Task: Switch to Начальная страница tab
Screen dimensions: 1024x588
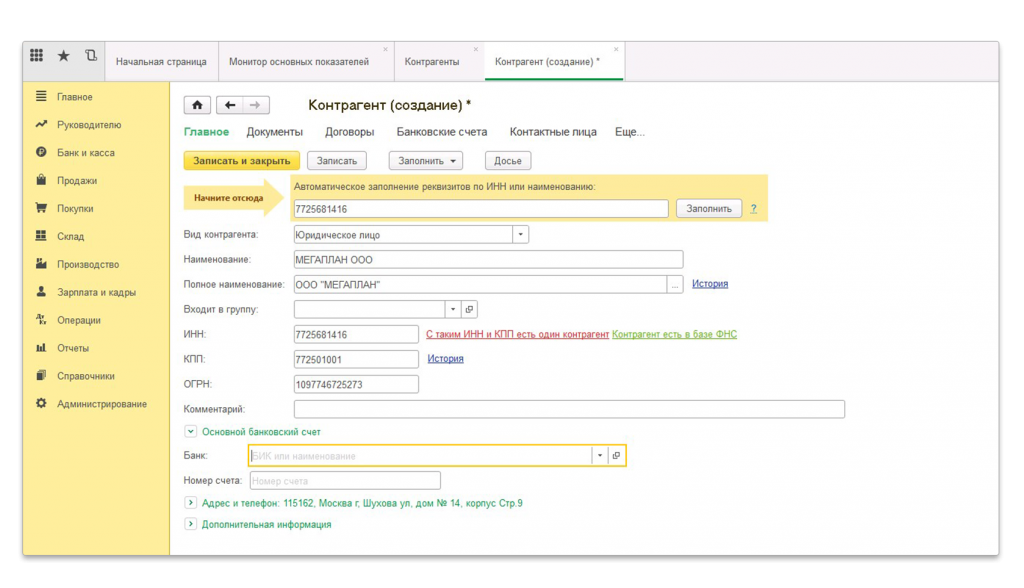Action: click(161, 61)
